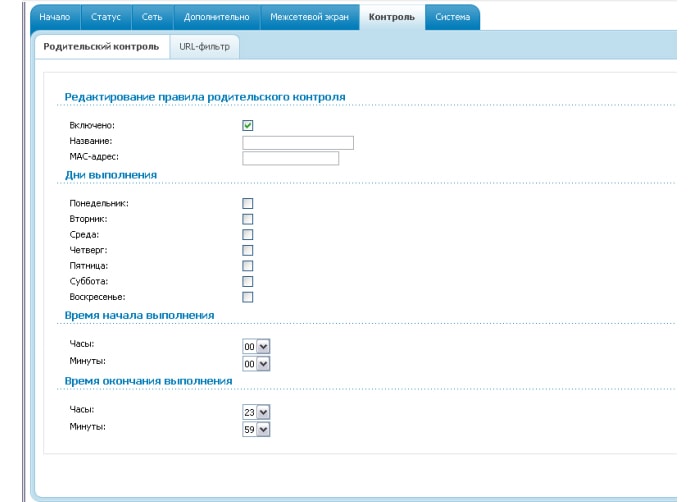700x502 pixels.
Task: Open the Система tab
Action: [x=453, y=17]
